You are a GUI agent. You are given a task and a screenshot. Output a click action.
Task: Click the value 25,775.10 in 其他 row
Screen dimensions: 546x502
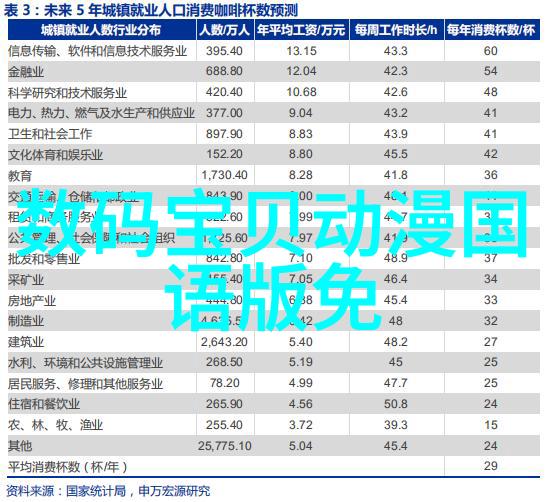(x=225, y=446)
